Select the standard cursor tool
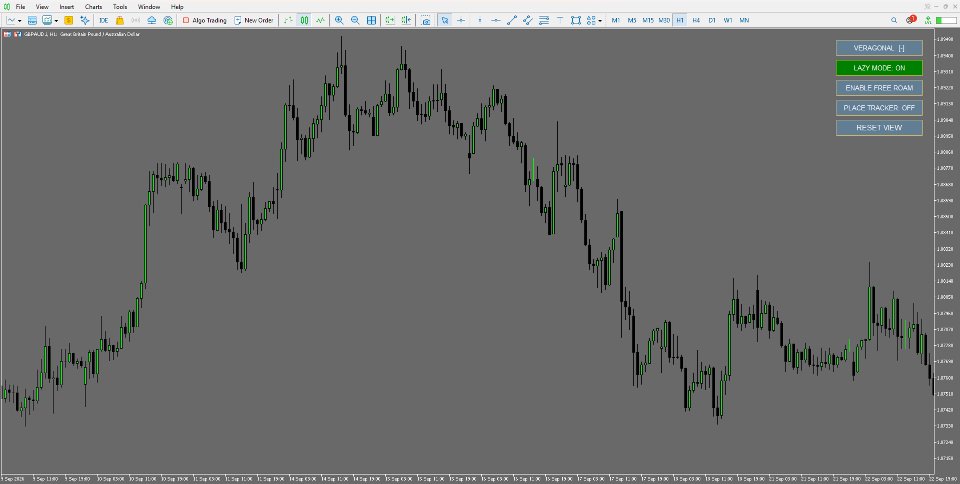960x484 pixels. click(444, 20)
